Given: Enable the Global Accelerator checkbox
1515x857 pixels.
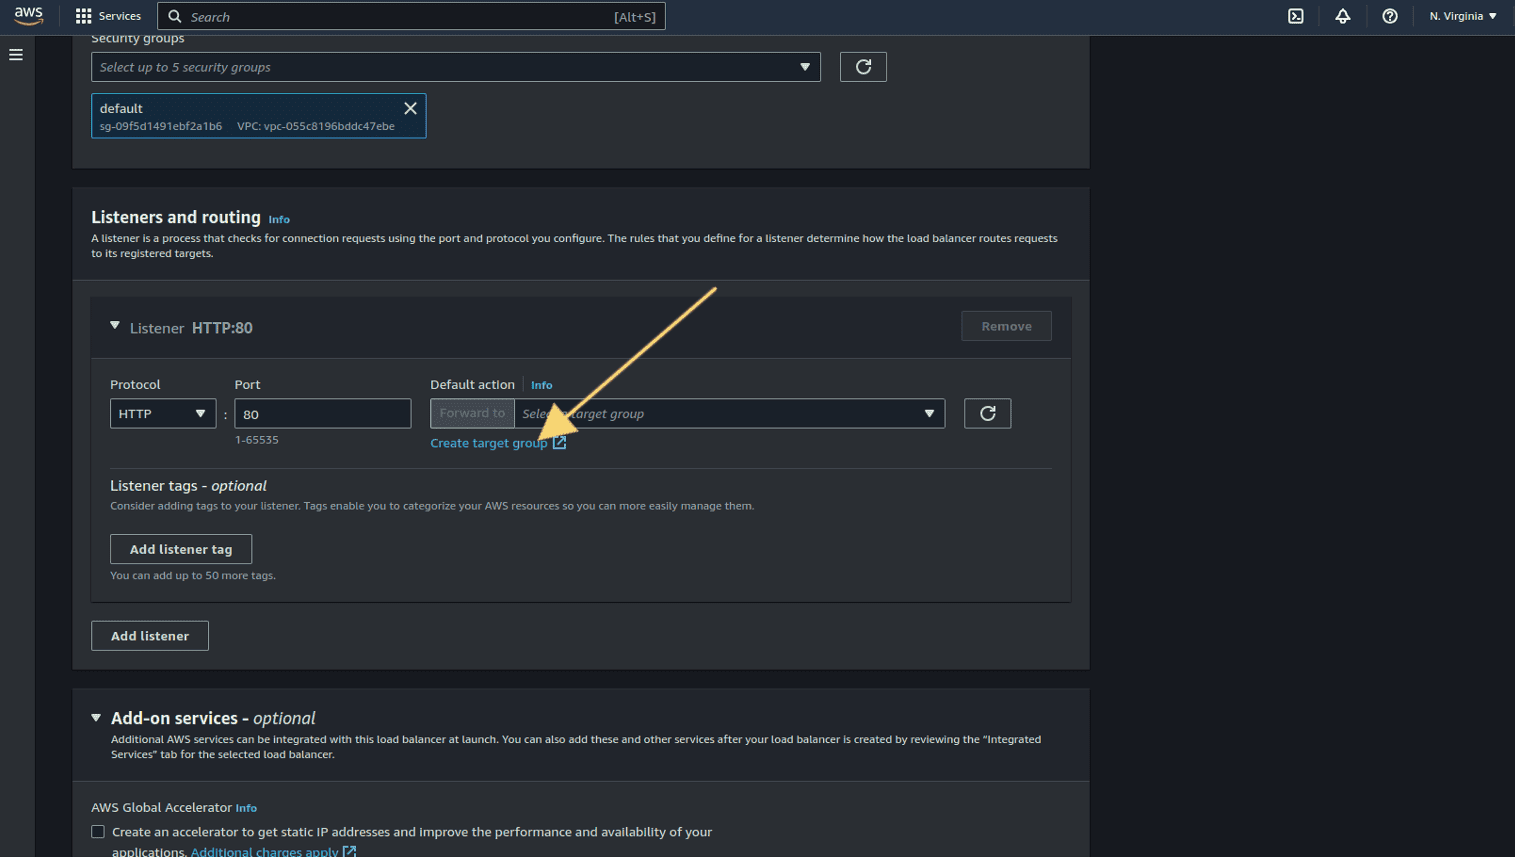Looking at the screenshot, I should tap(98, 832).
